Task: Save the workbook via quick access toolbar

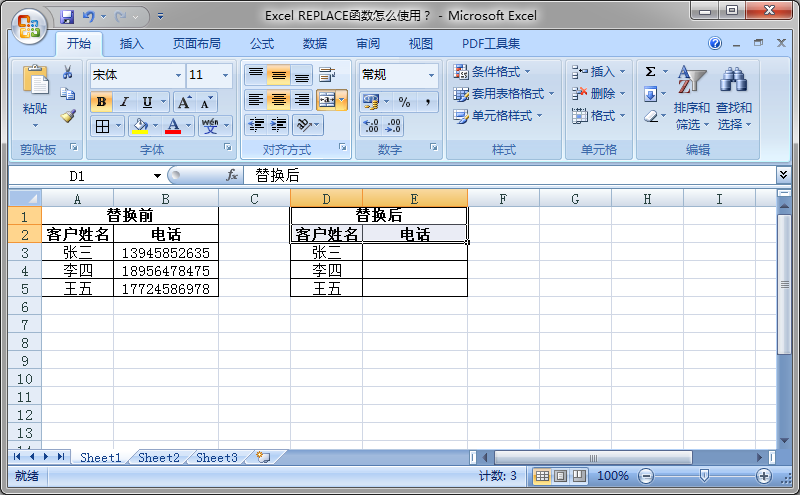Action: pos(67,16)
